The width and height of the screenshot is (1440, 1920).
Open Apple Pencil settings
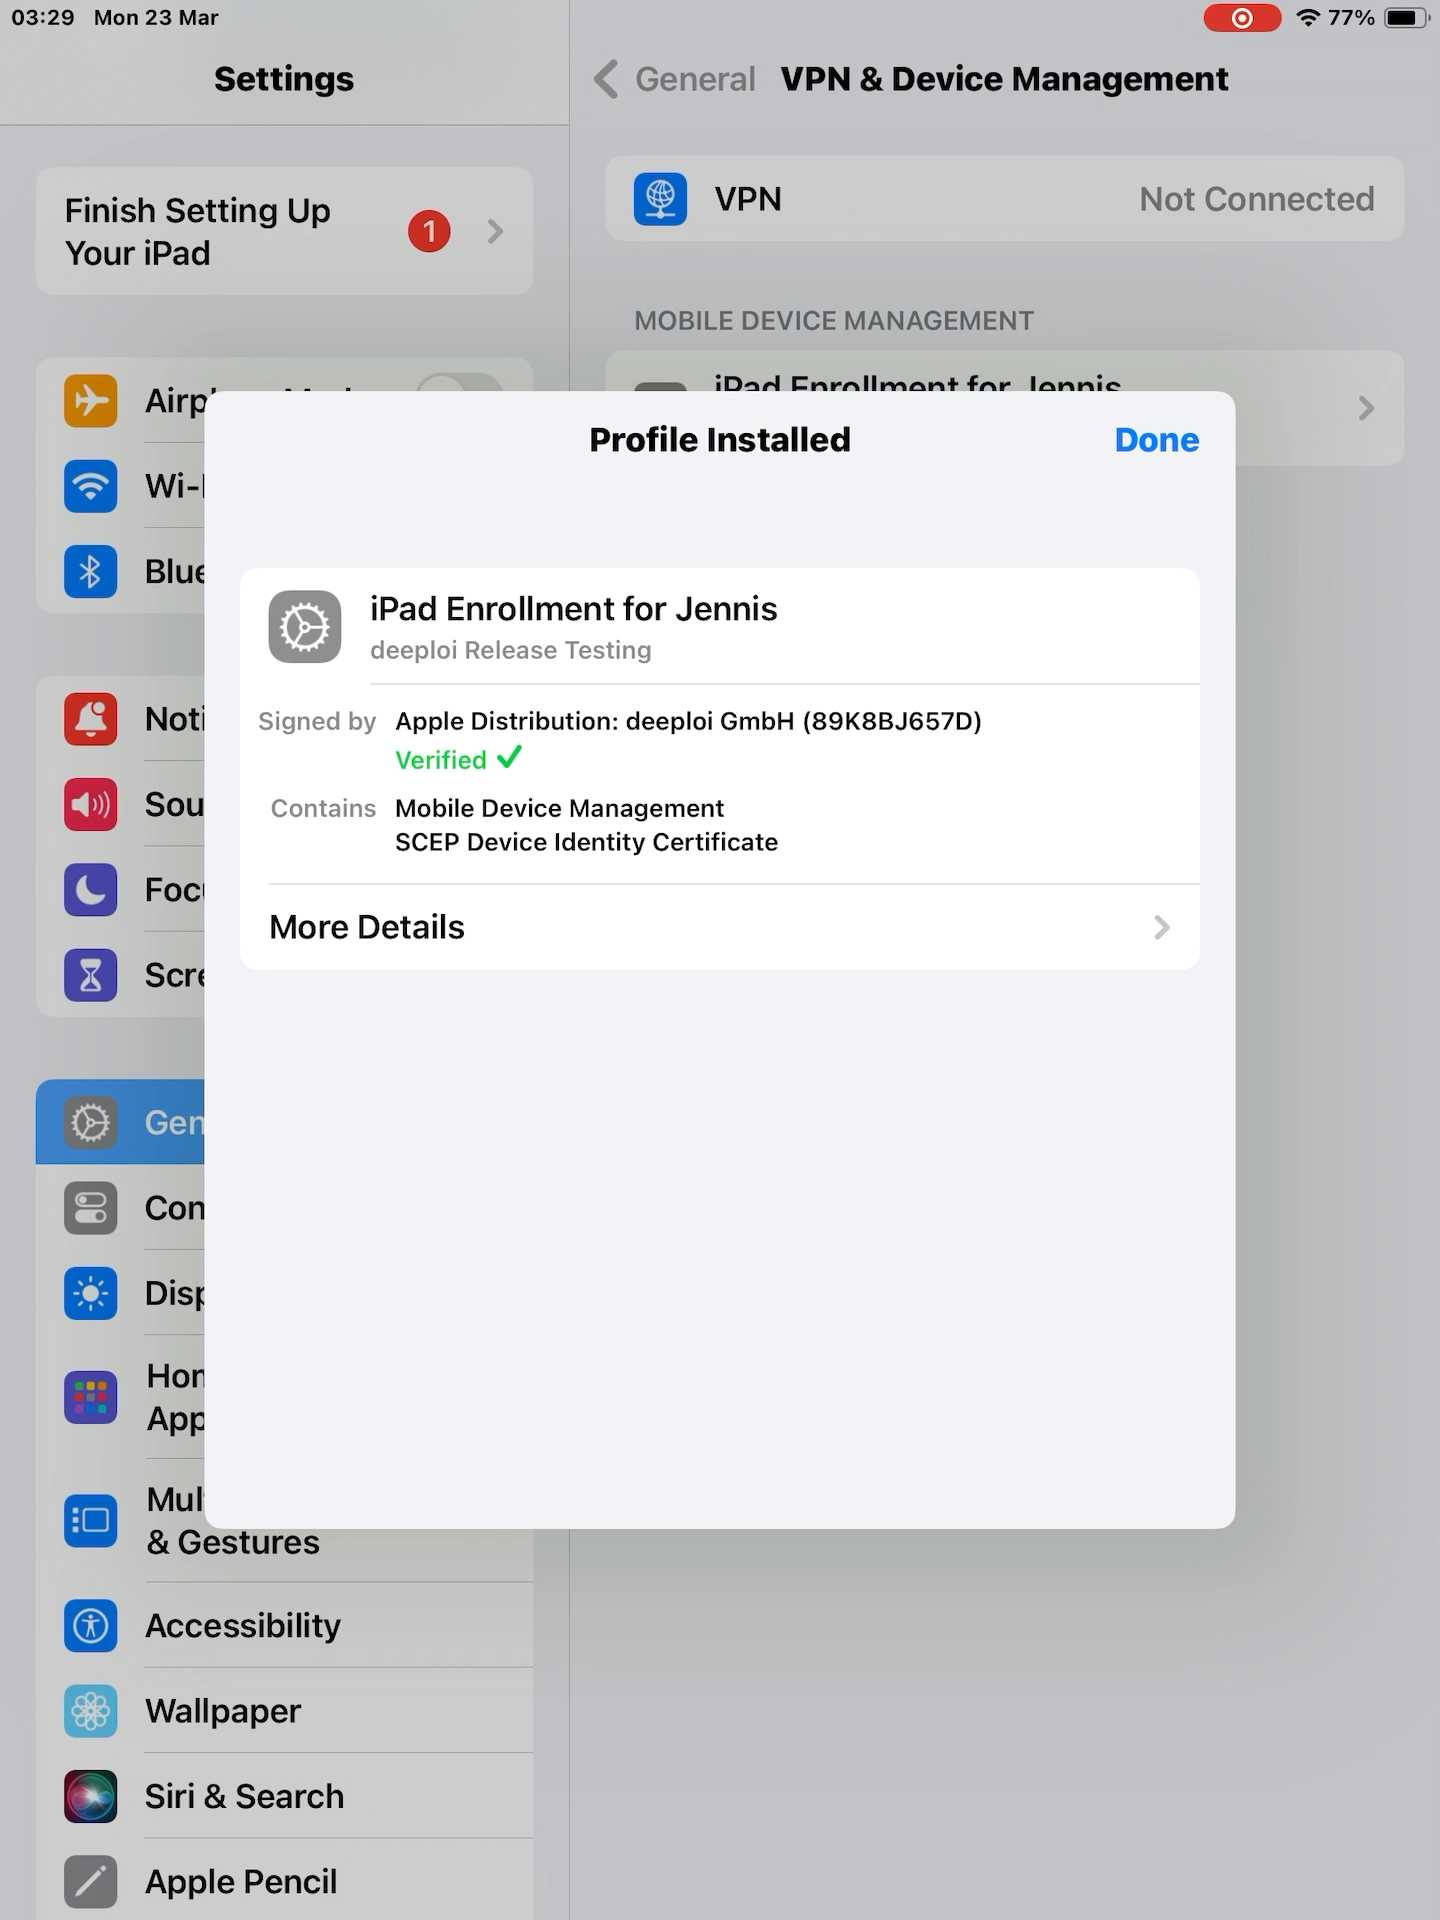tap(284, 1881)
